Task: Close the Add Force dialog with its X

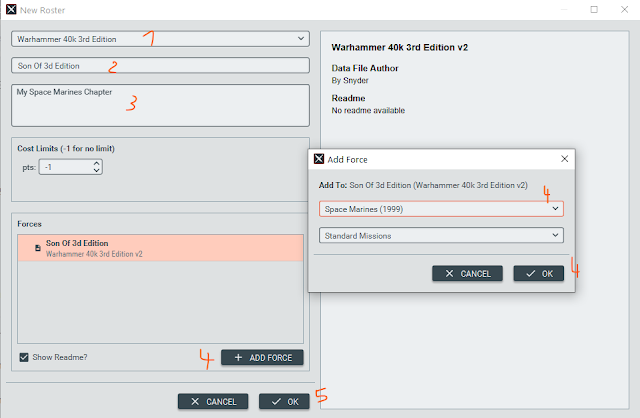Action: pyautogui.click(x=564, y=159)
